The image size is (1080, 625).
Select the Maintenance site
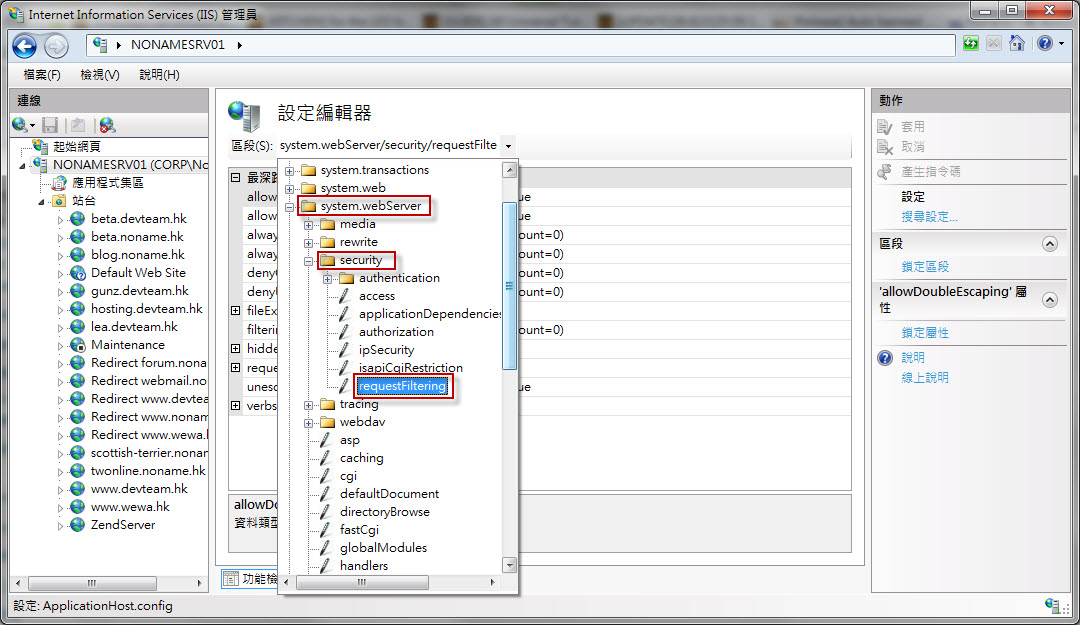[x=127, y=345]
